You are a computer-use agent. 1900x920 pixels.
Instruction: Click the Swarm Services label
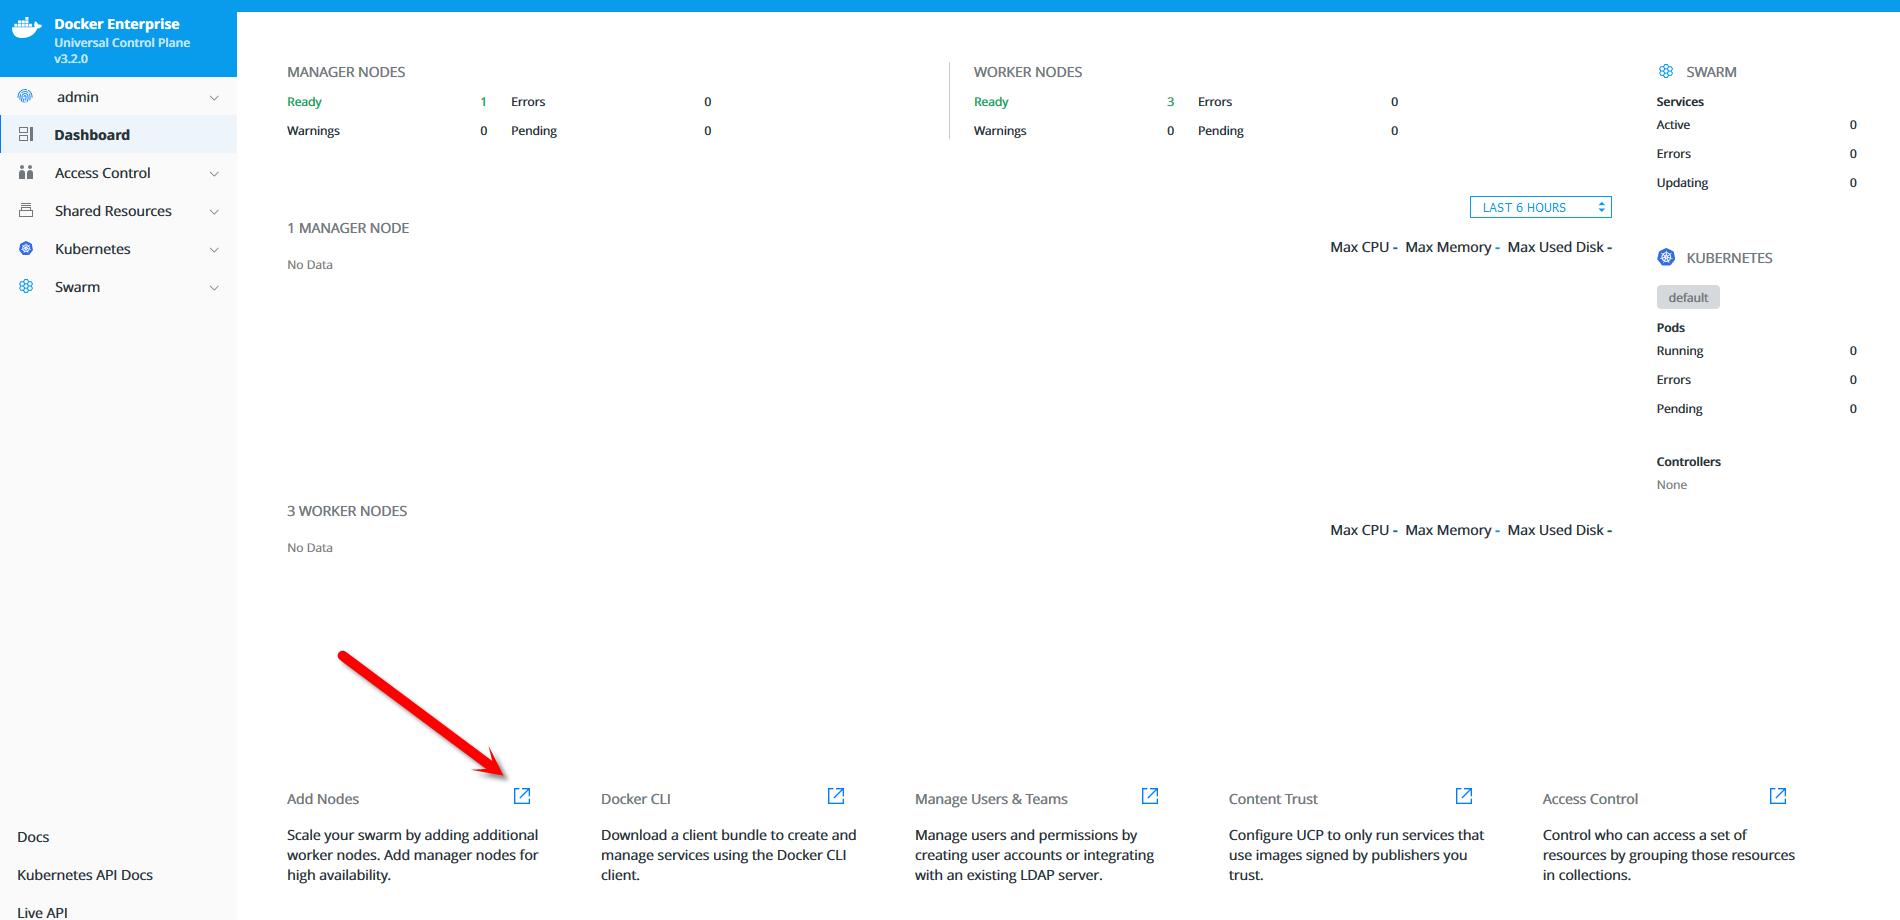(x=1680, y=102)
